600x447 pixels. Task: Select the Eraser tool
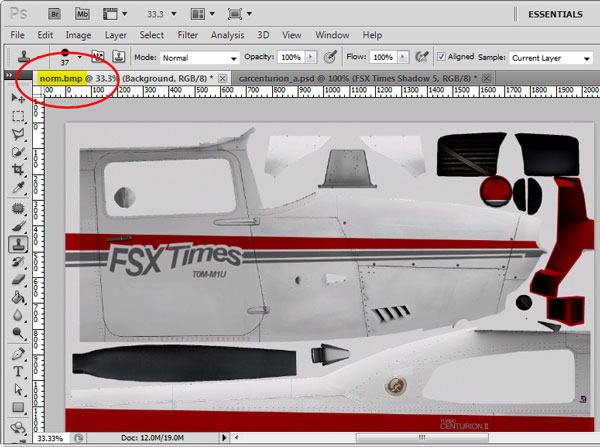(18, 279)
